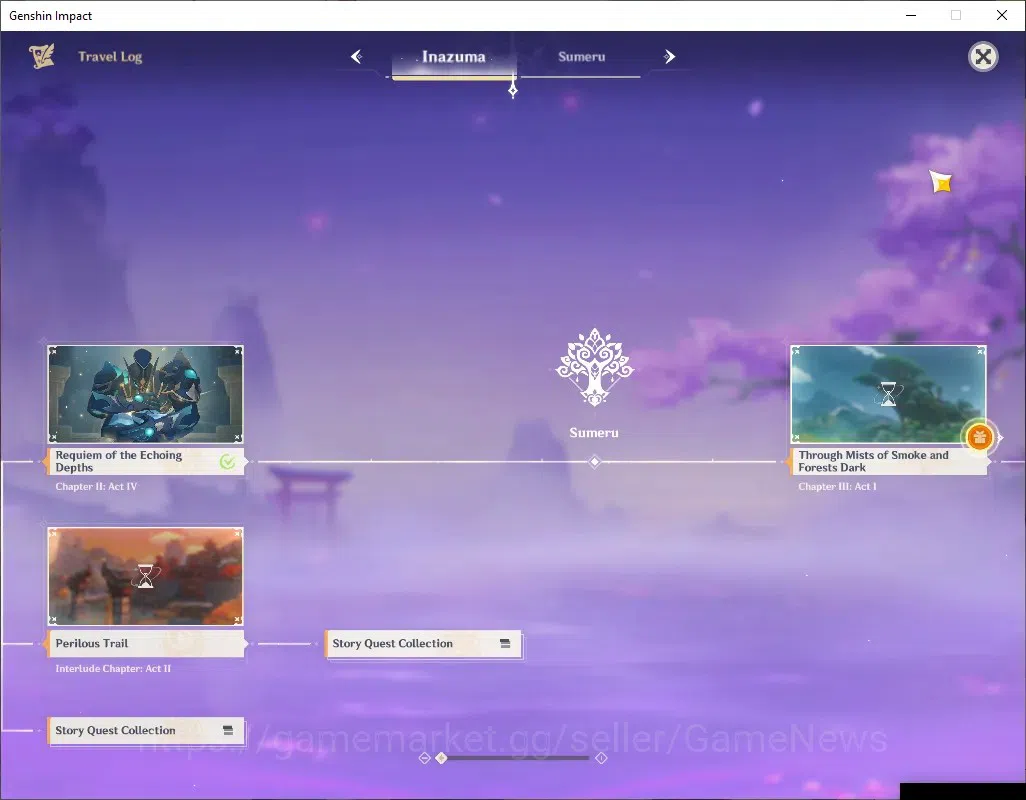Click the Travel Log title text
The height and width of the screenshot is (800, 1026).
[x=110, y=57]
